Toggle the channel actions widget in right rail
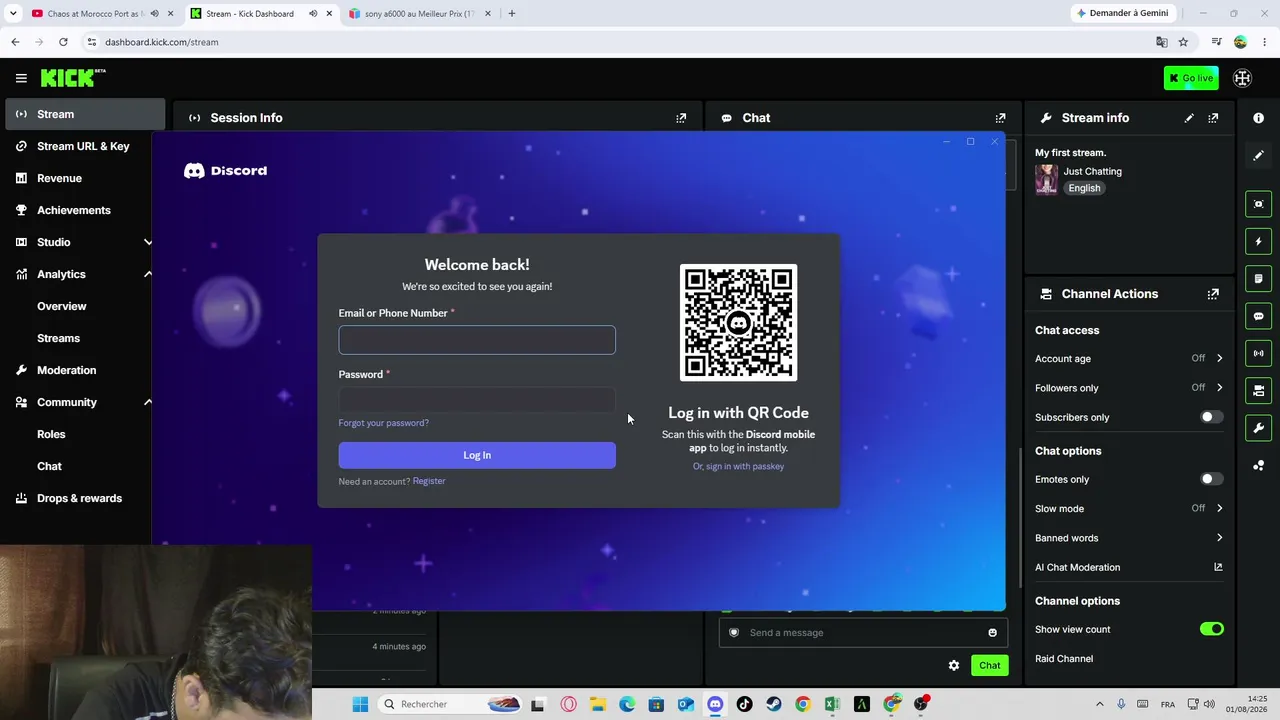The width and height of the screenshot is (1280, 720). pos(1258,390)
